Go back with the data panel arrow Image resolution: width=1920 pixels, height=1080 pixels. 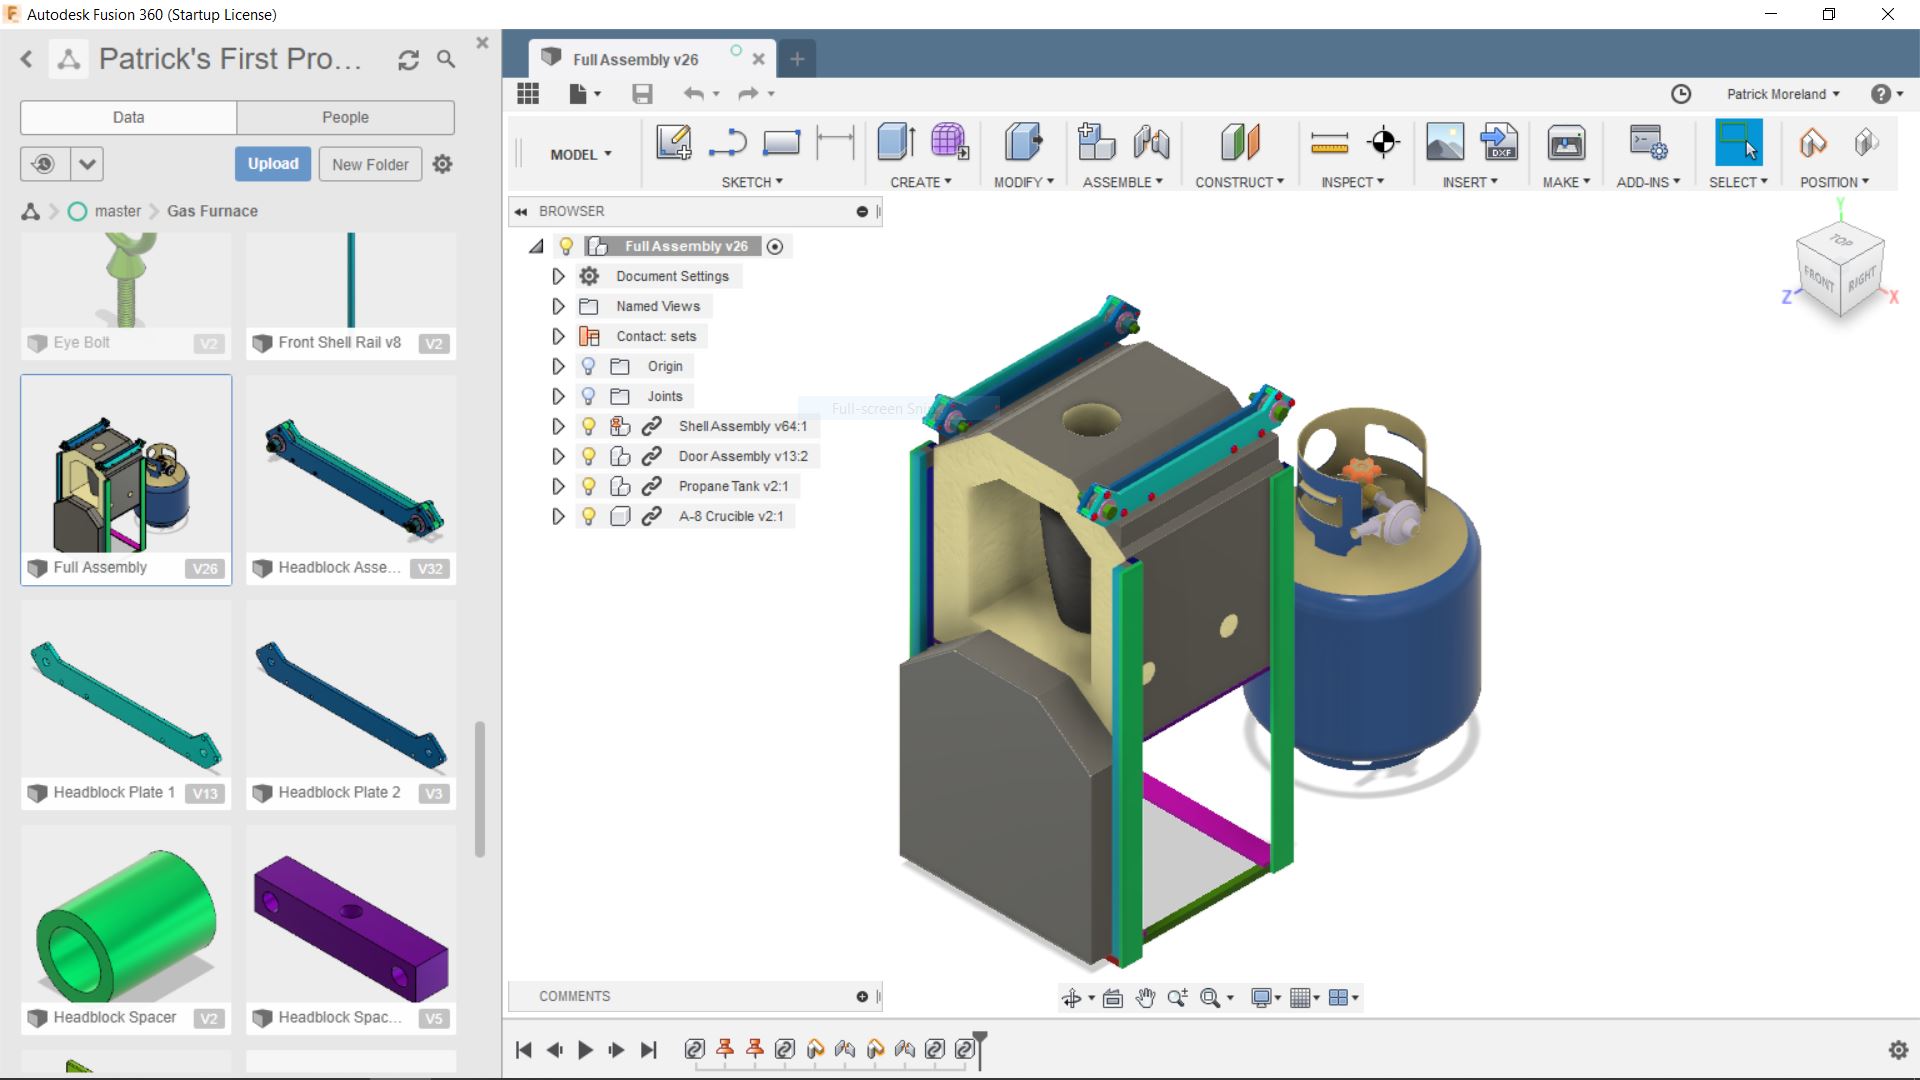27,60
